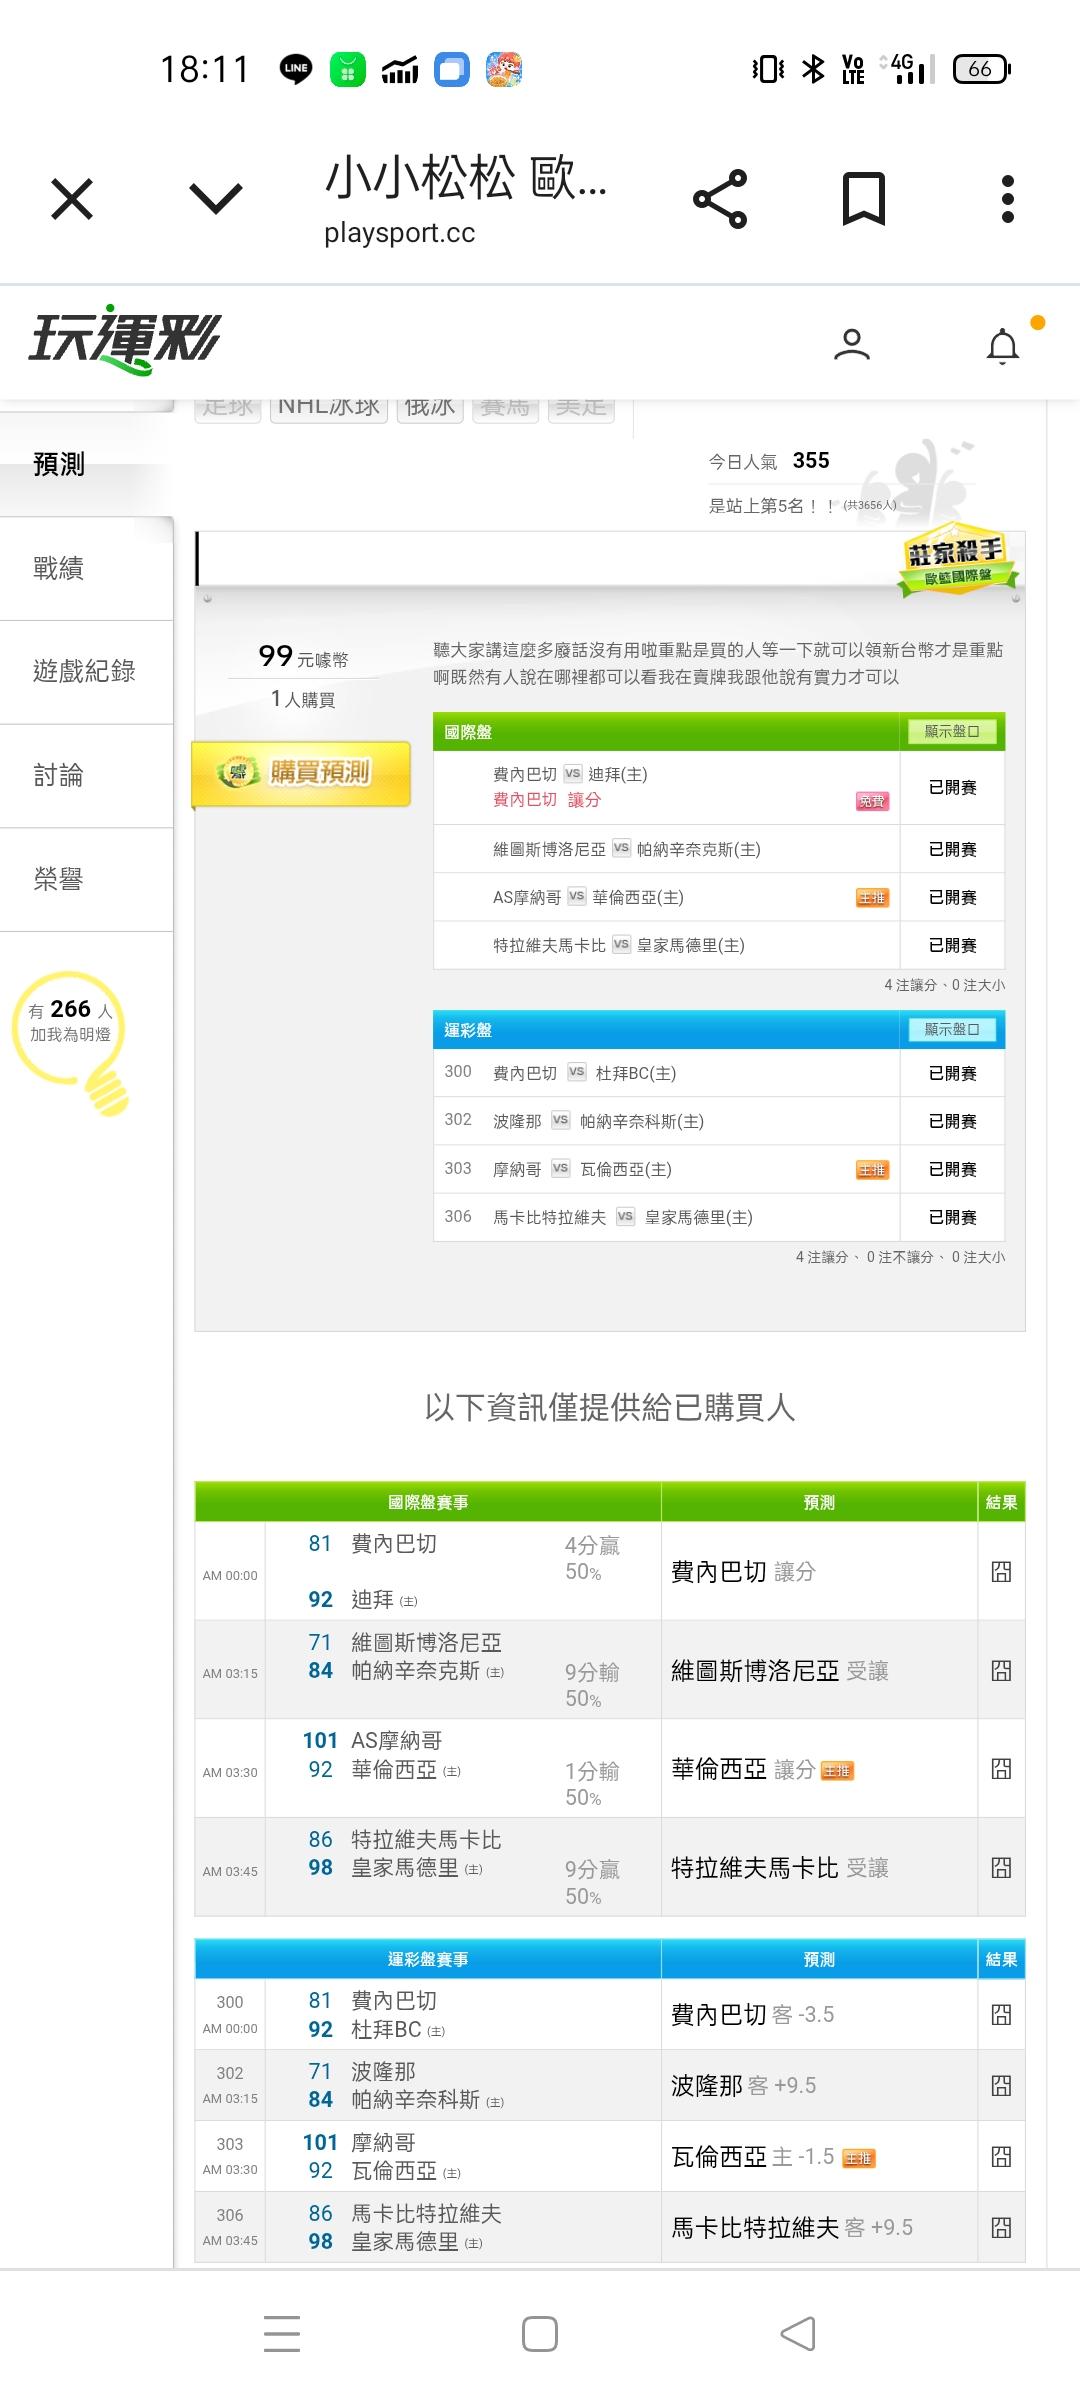1080x2400 pixels.
Task: Click the 費內巴切 讓分 red pick text
Action: (x=547, y=800)
